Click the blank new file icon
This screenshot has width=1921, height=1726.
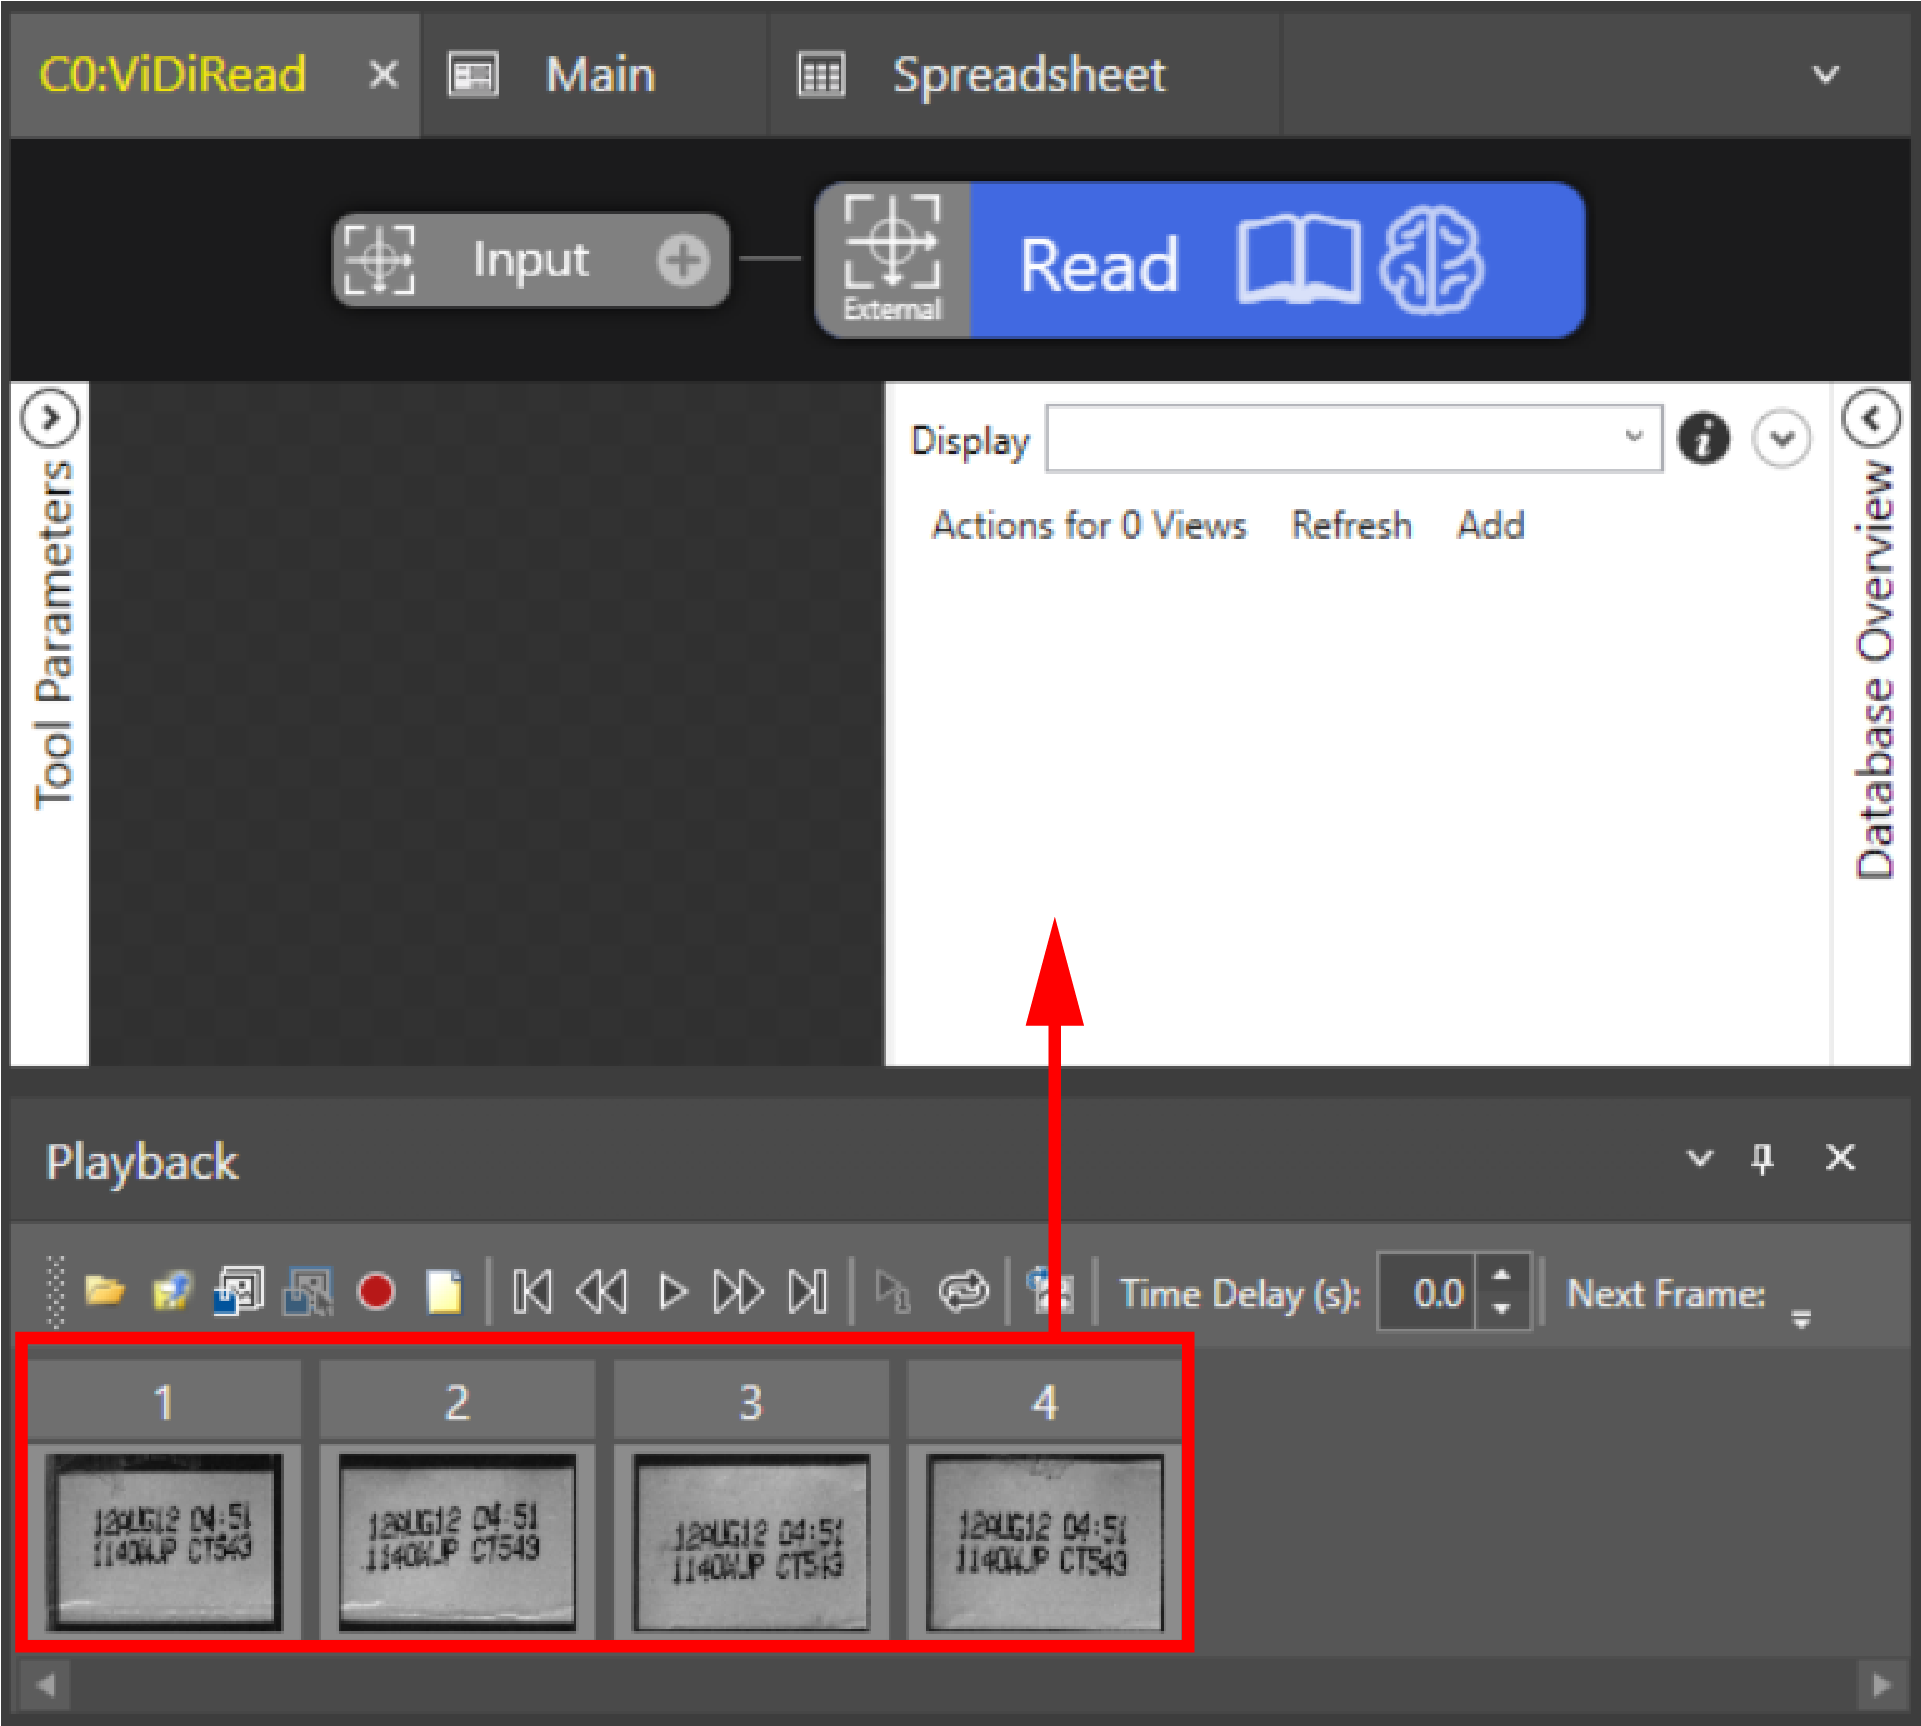click(444, 1292)
